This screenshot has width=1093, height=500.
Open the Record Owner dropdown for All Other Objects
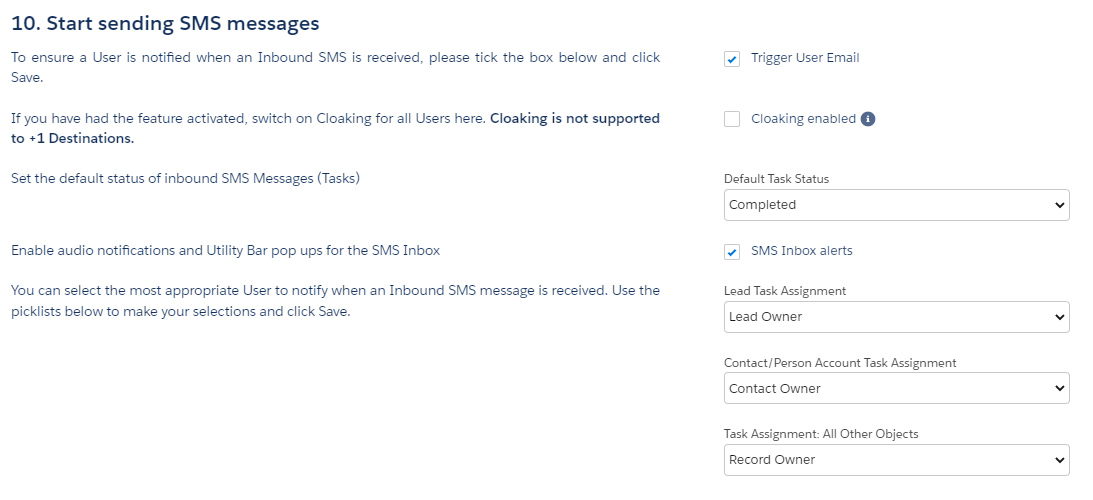(896, 460)
